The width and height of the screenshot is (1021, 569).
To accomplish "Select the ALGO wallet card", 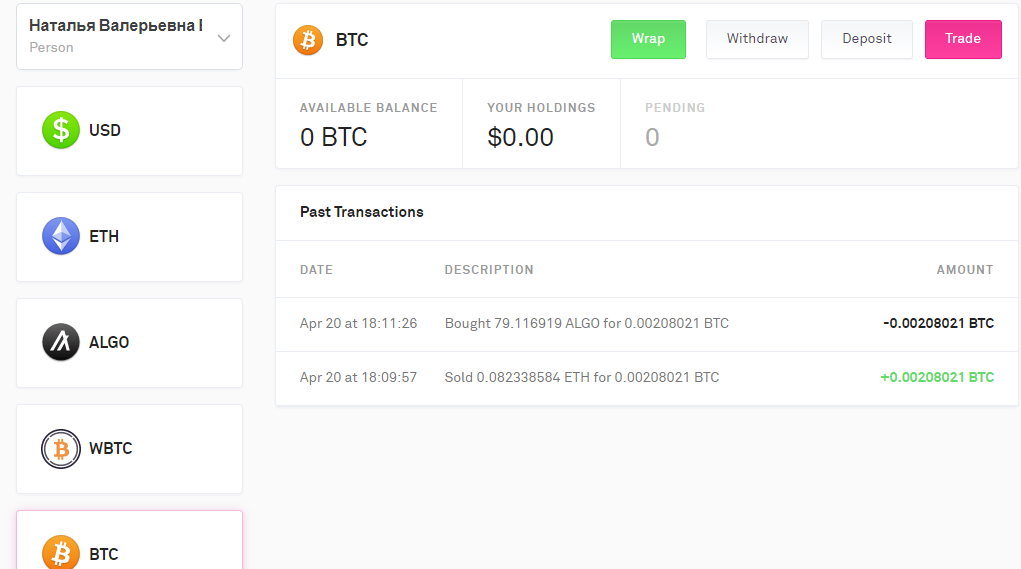I will tap(130, 343).
